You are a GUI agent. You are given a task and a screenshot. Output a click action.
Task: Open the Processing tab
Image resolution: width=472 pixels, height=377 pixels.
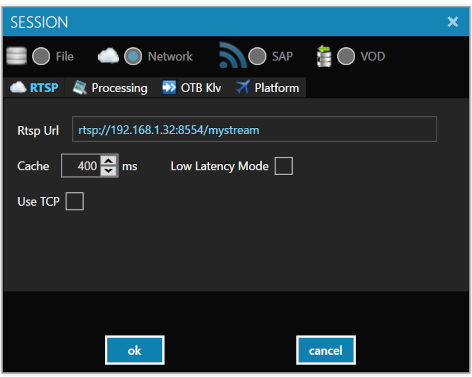tap(110, 88)
